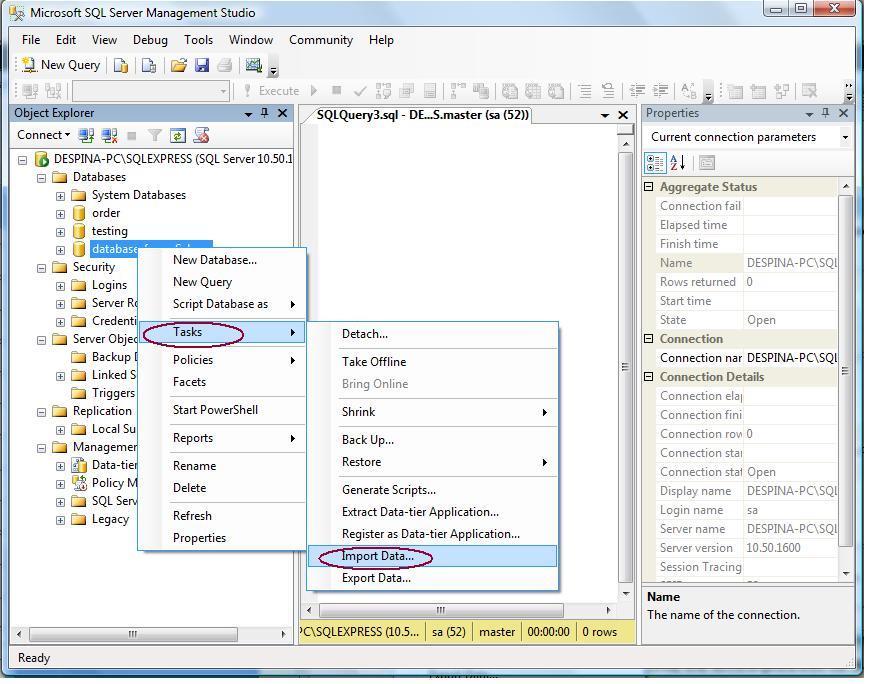The width and height of the screenshot is (870, 684).
Task: Click Start PowerShell in the context menu
Action: pos(222,410)
